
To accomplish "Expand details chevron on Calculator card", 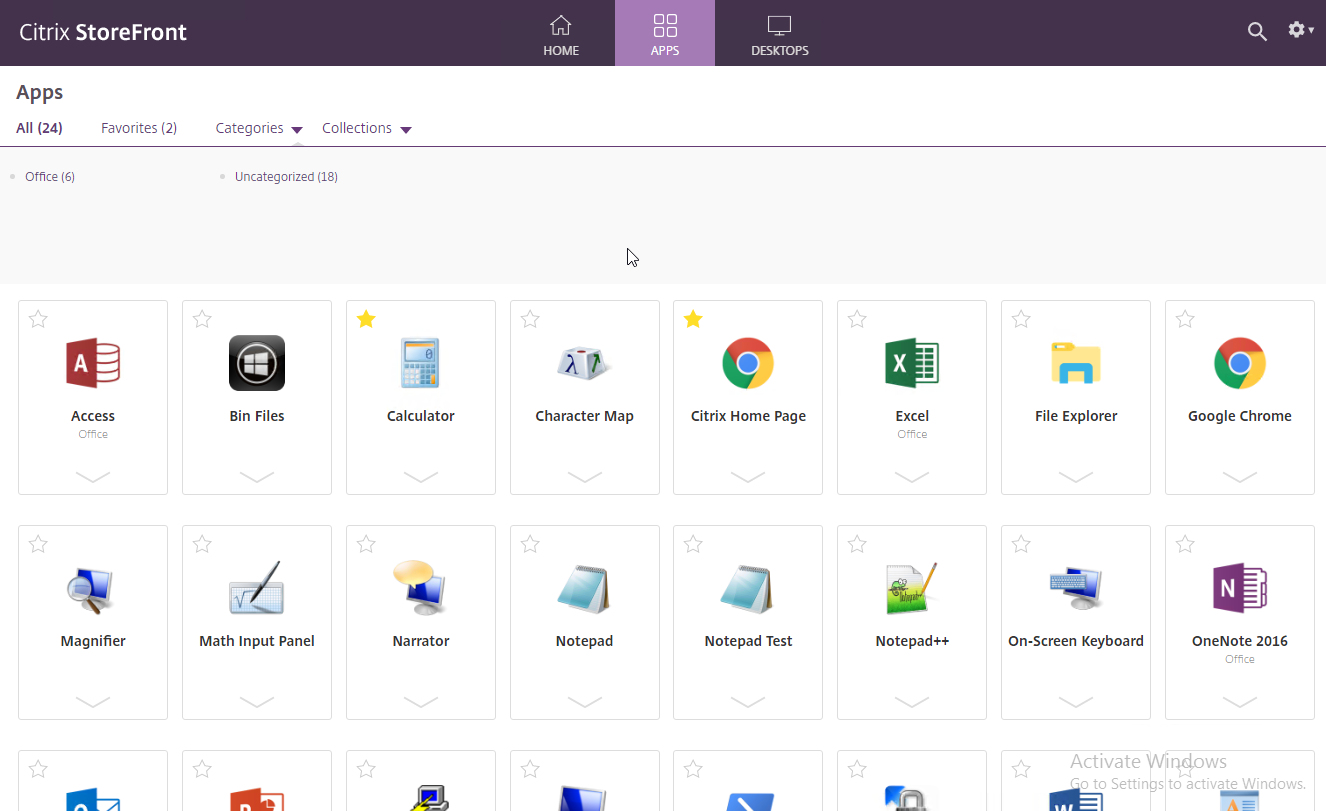I will coord(421,477).
